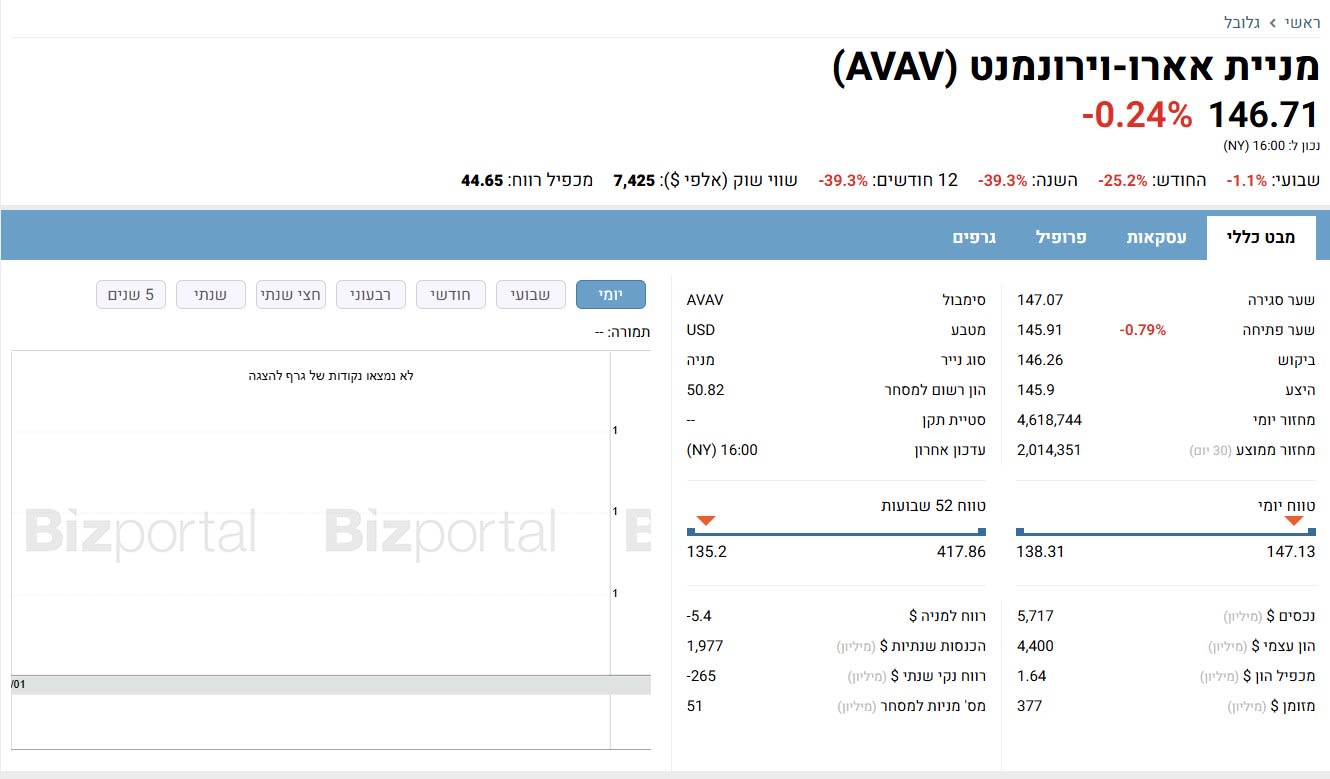This screenshot has width=1330, height=779.
Task: Click the הכנסות שנתיות value 1,977
Action: (x=705, y=646)
